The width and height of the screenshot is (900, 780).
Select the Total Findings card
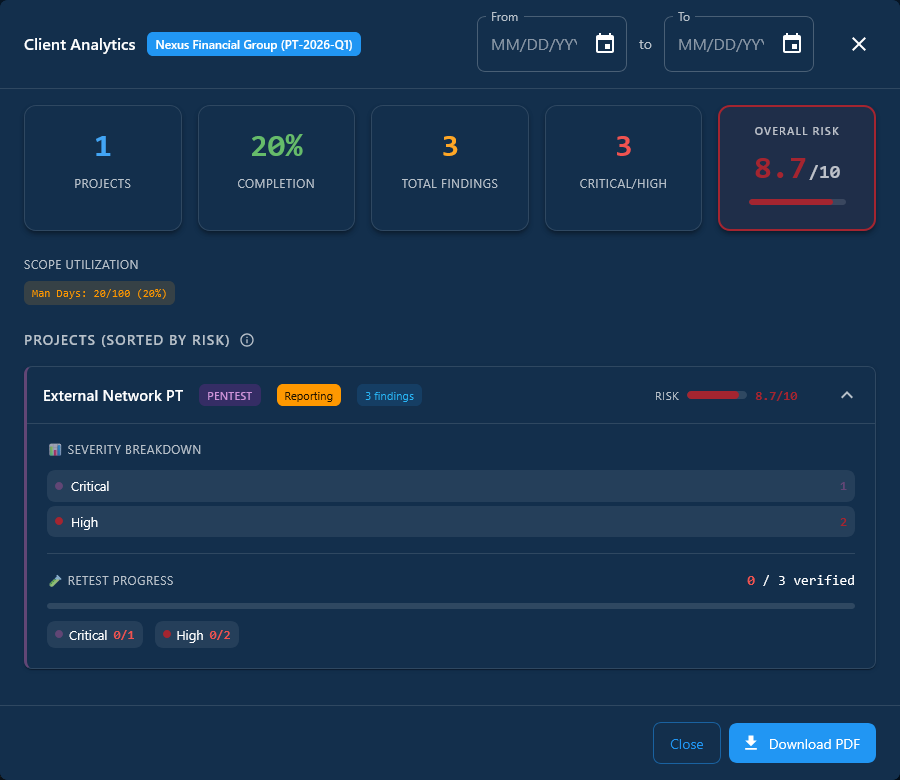tap(450, 168)
